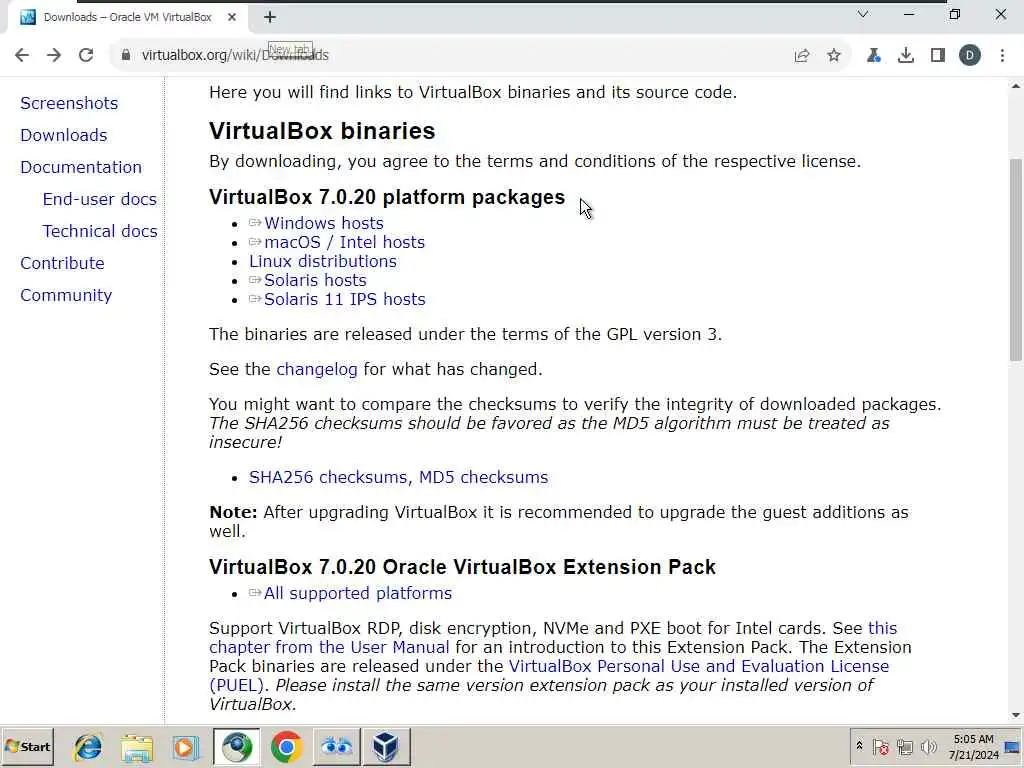Image resolution: width=1024 pixels, height=768 pixels.
Task: Click the Show desktop button
Action: [x=1013, y=747]
